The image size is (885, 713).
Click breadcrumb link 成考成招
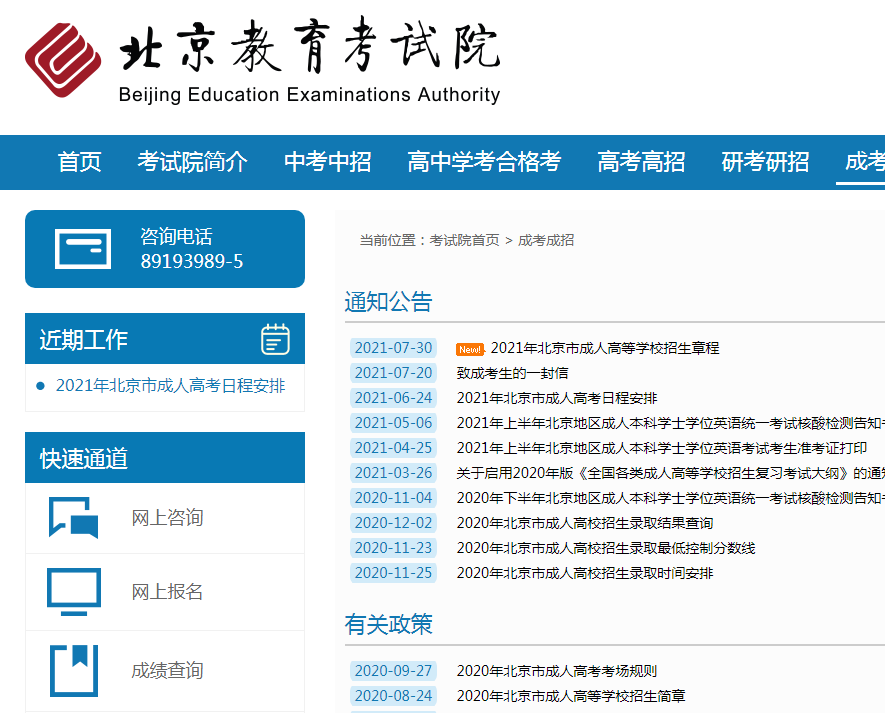[546, 240]
